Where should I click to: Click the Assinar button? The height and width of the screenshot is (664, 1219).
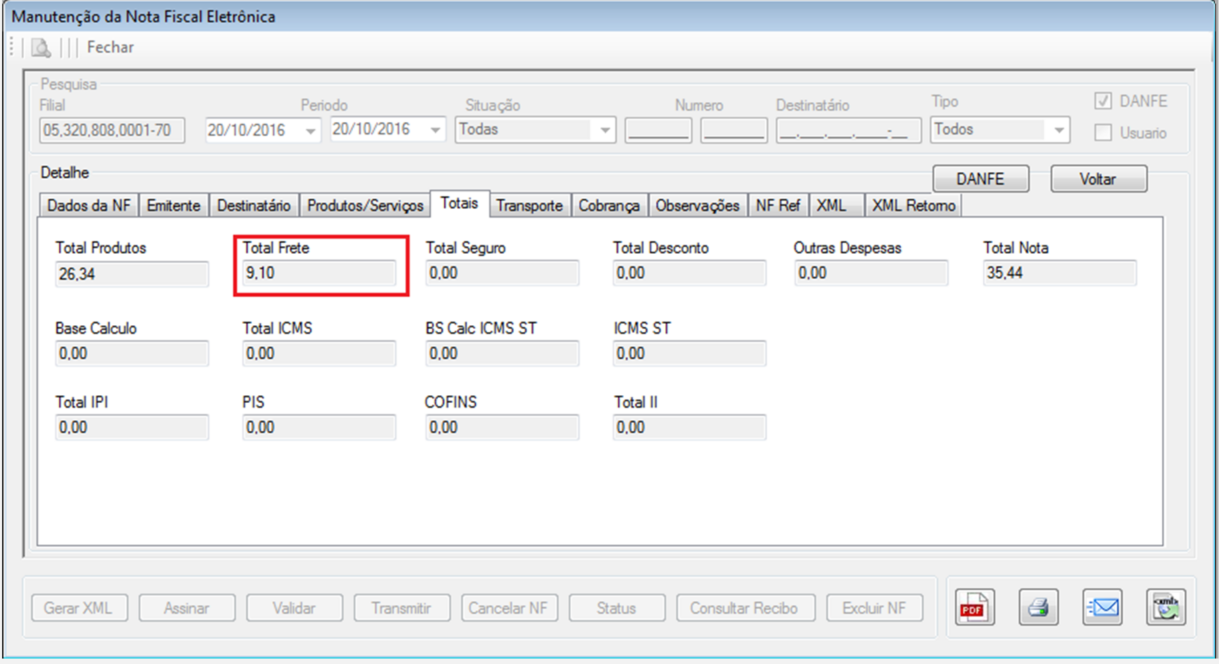186,608
